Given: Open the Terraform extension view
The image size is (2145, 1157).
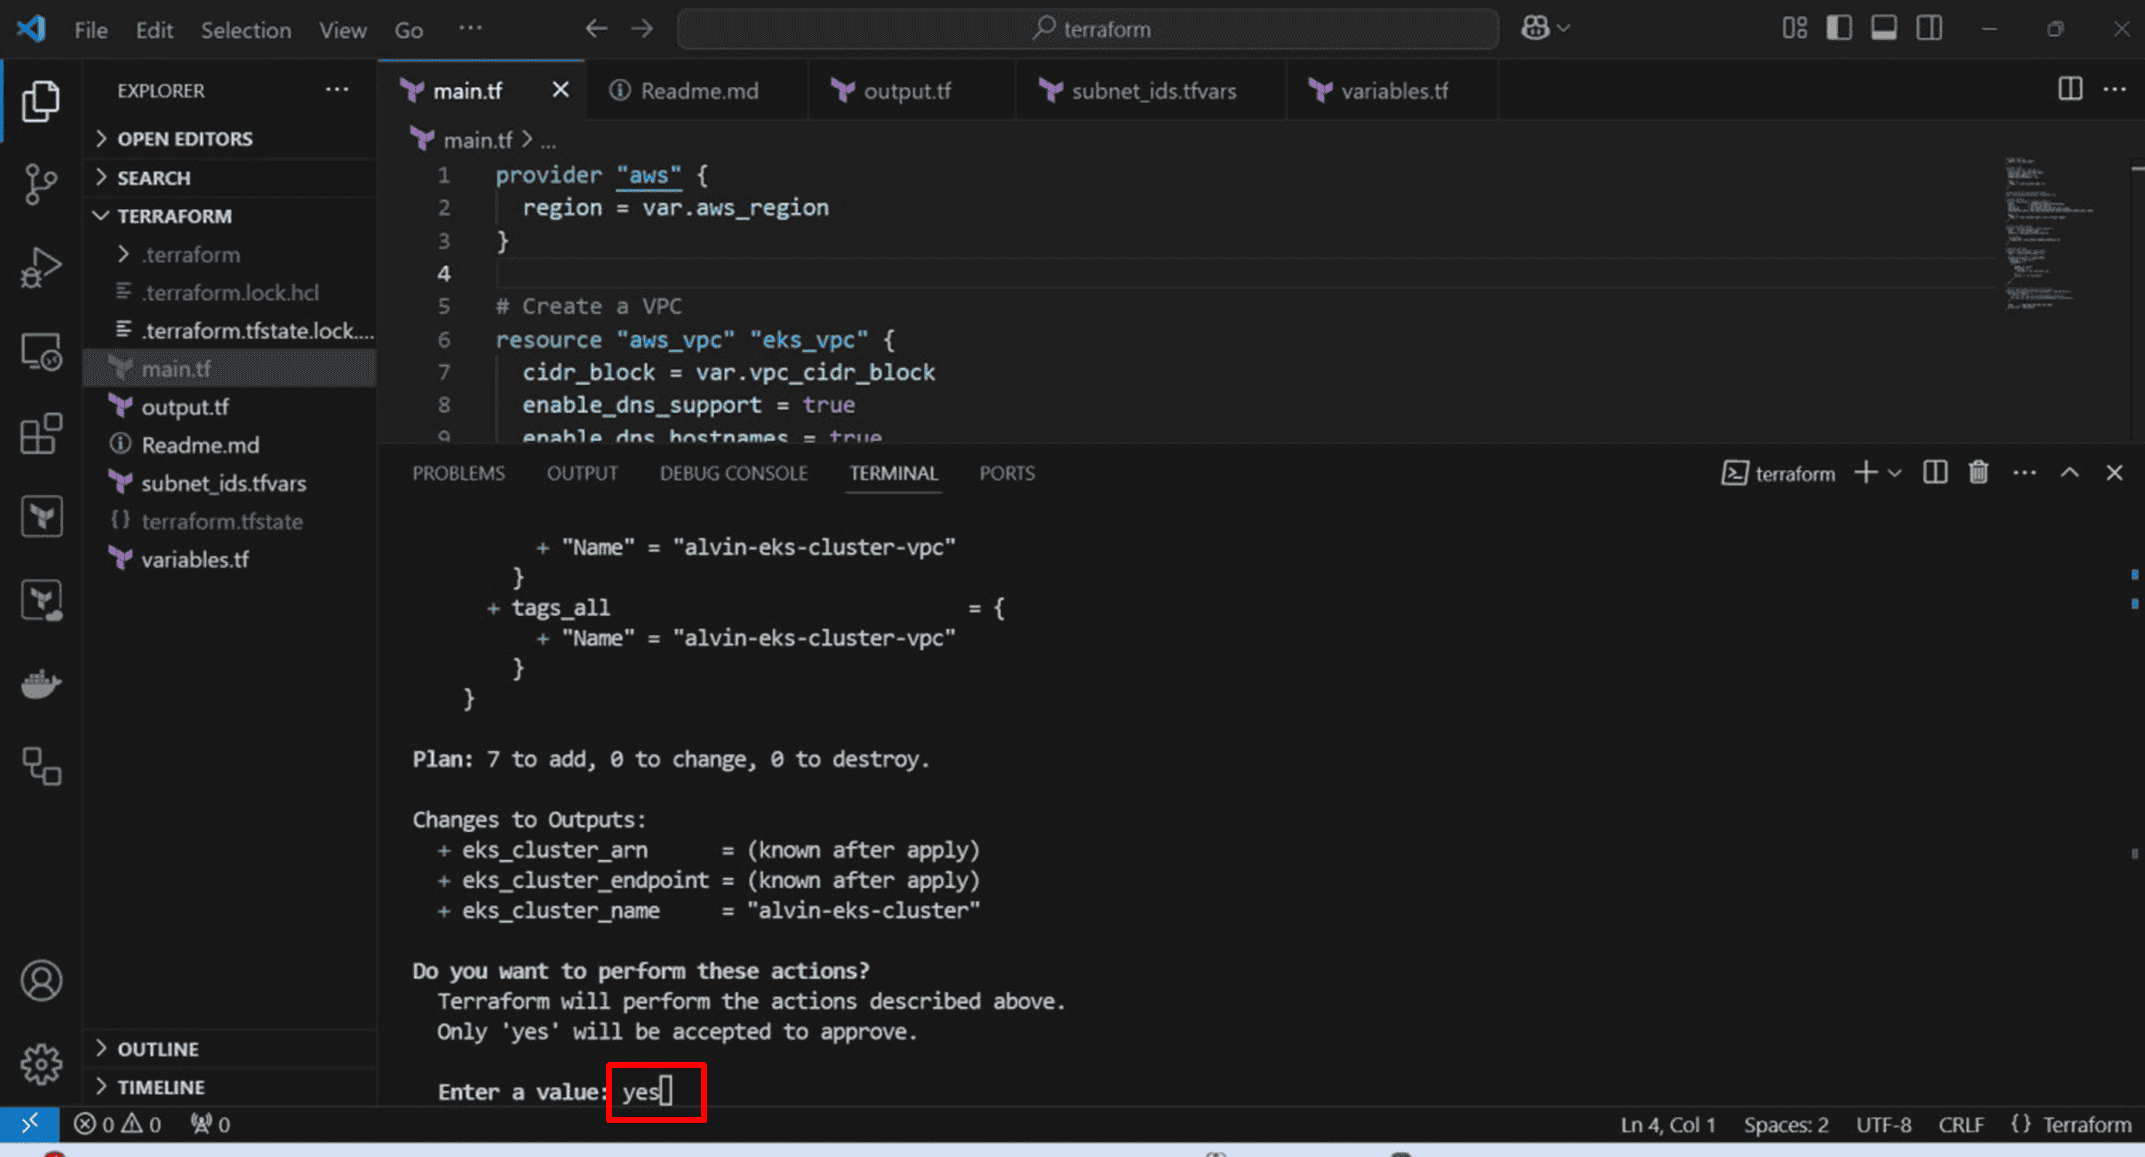Looking at the screenshot, I should coord(41,517).
